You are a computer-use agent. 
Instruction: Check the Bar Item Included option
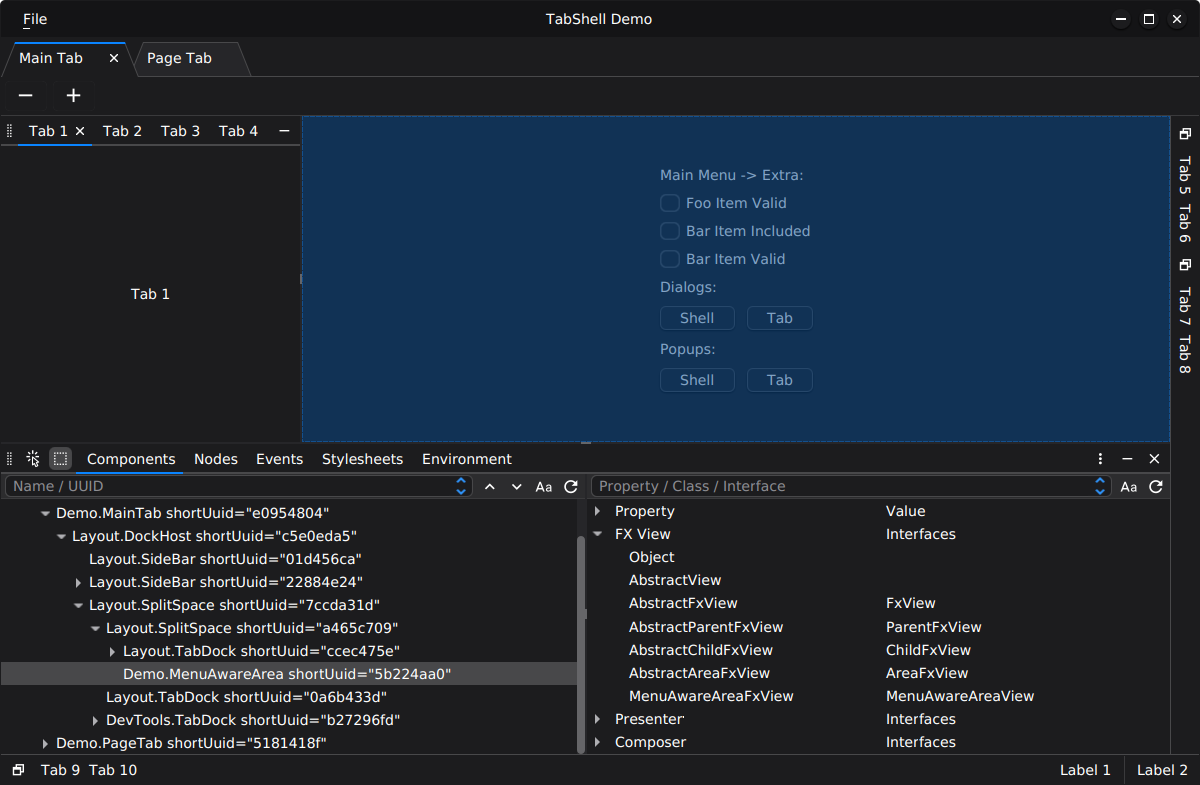point(670,231)
